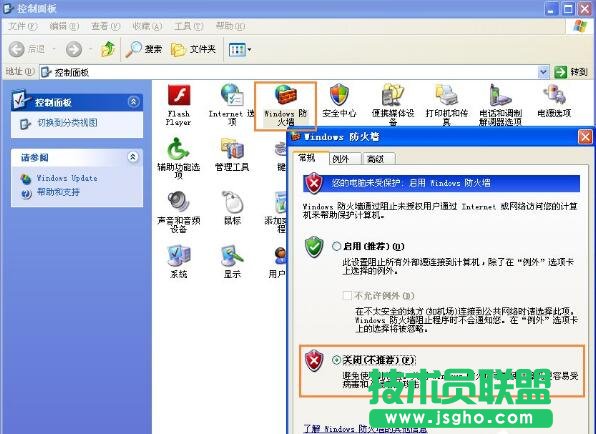The height and width of the screenshot is (434, 596).
Task: Open the Flash Player control panel icon
Action: click(179, 105)
